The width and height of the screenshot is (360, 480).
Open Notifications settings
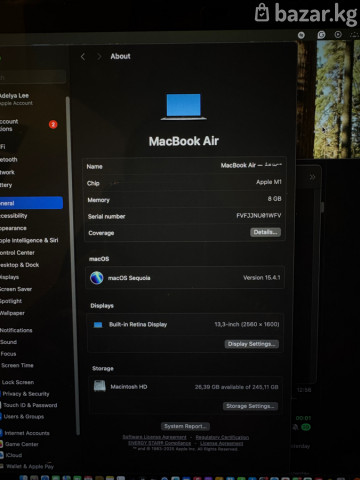coord(16,330)
